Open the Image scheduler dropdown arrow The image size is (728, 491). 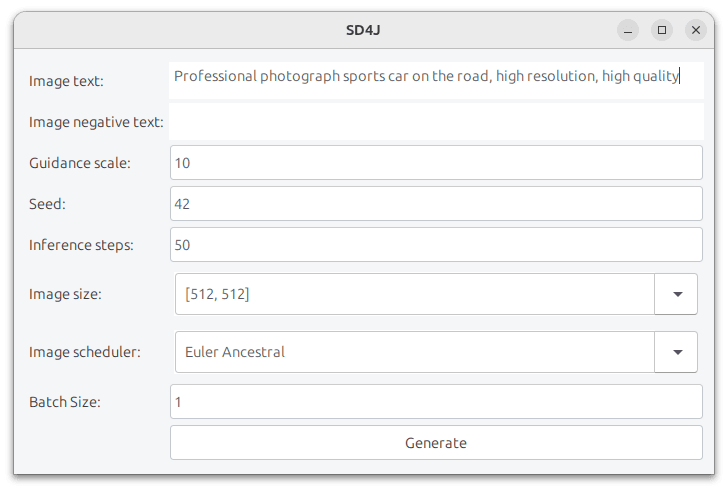tap(677, 352)
